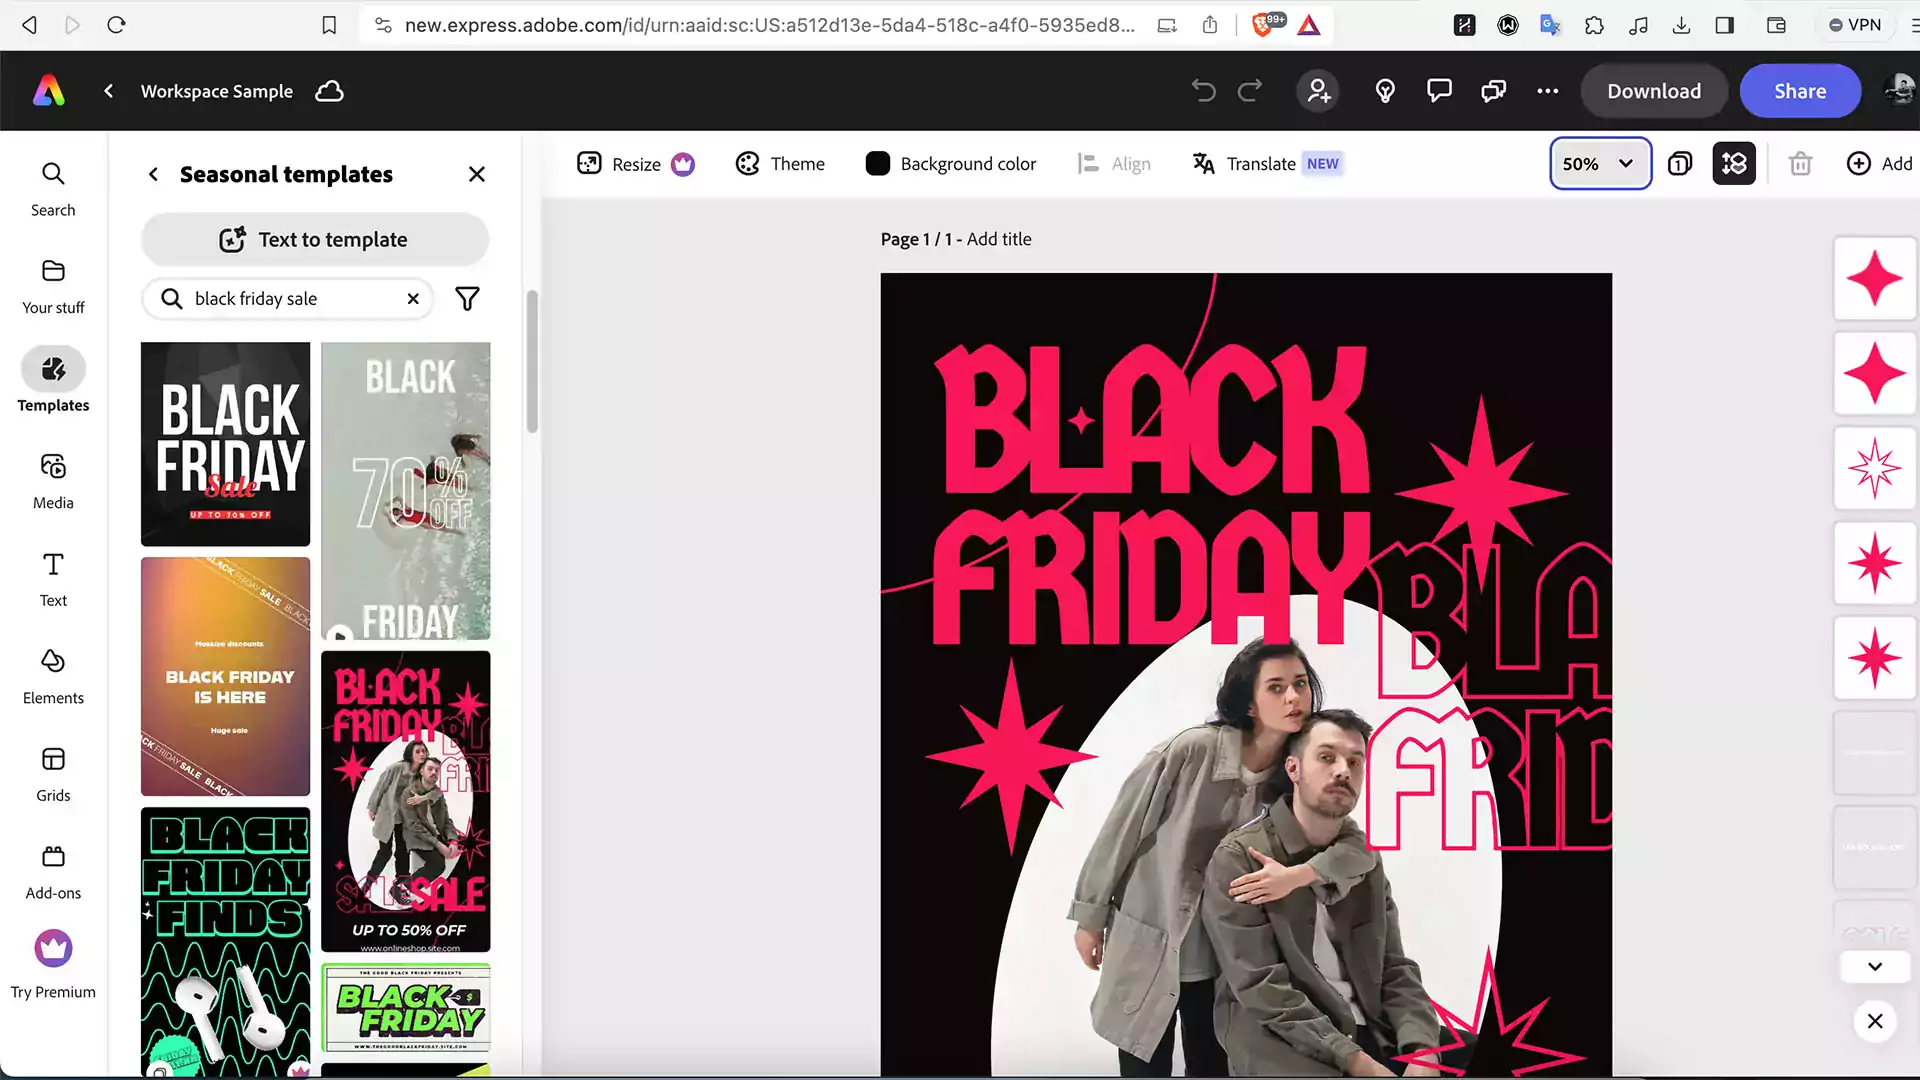The height and width of the screenshot is (1080, 1920).
Task: Redo the last action
Action: point(1250,91)
